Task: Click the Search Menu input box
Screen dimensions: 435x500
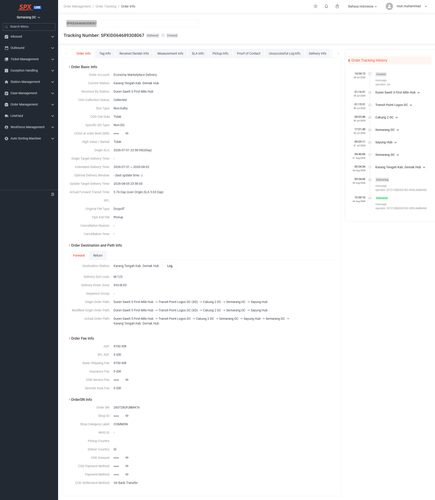Action: [x=29, y=27]
